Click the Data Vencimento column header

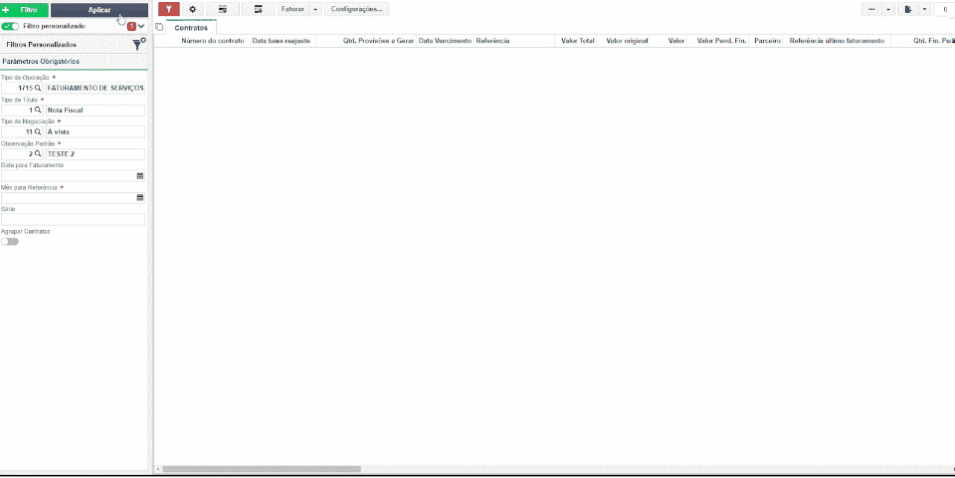click(x=445, y=41)
